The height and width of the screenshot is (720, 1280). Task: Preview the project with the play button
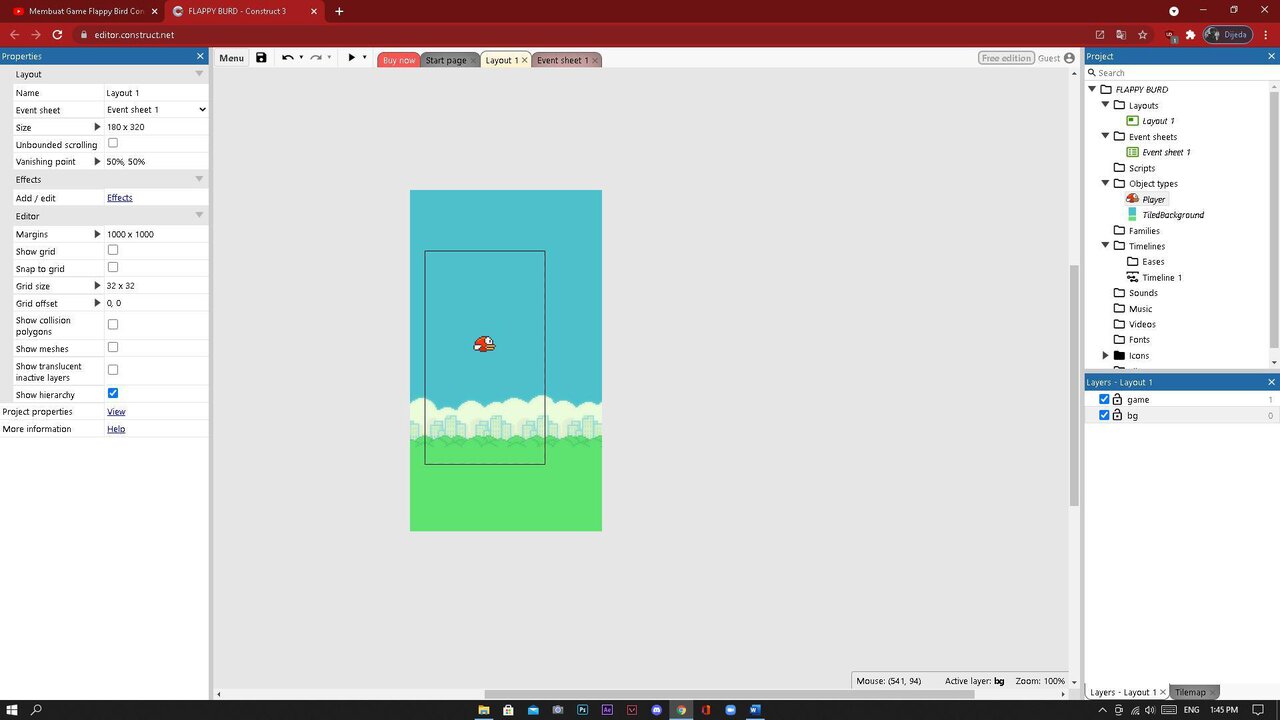click(351, 58)
